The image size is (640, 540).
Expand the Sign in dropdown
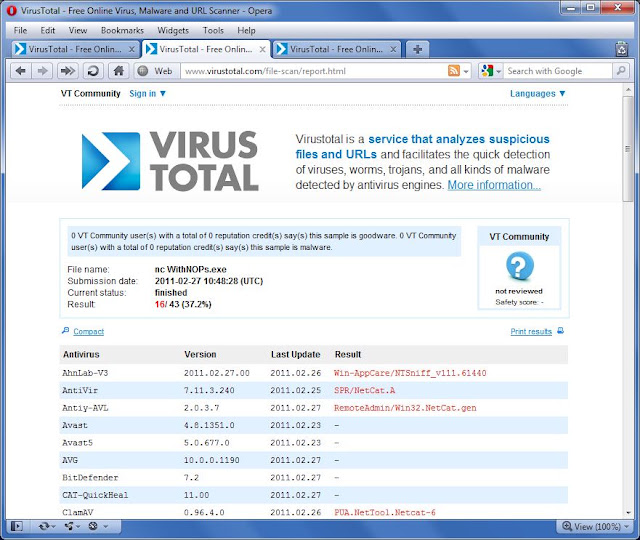(x=147, y=93)
